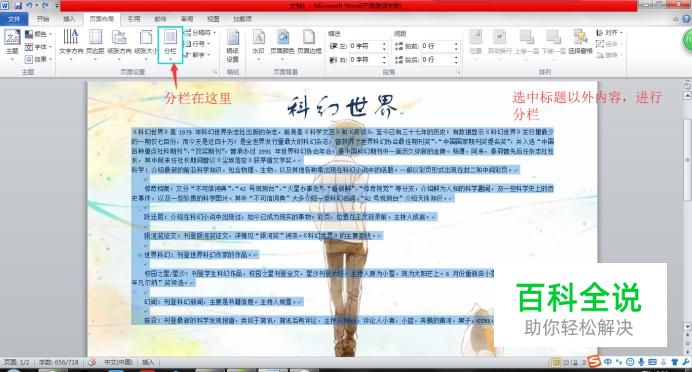
Task: Click the 页面: 1/2 page indicator in status bar
Action: tap(17, 362)
